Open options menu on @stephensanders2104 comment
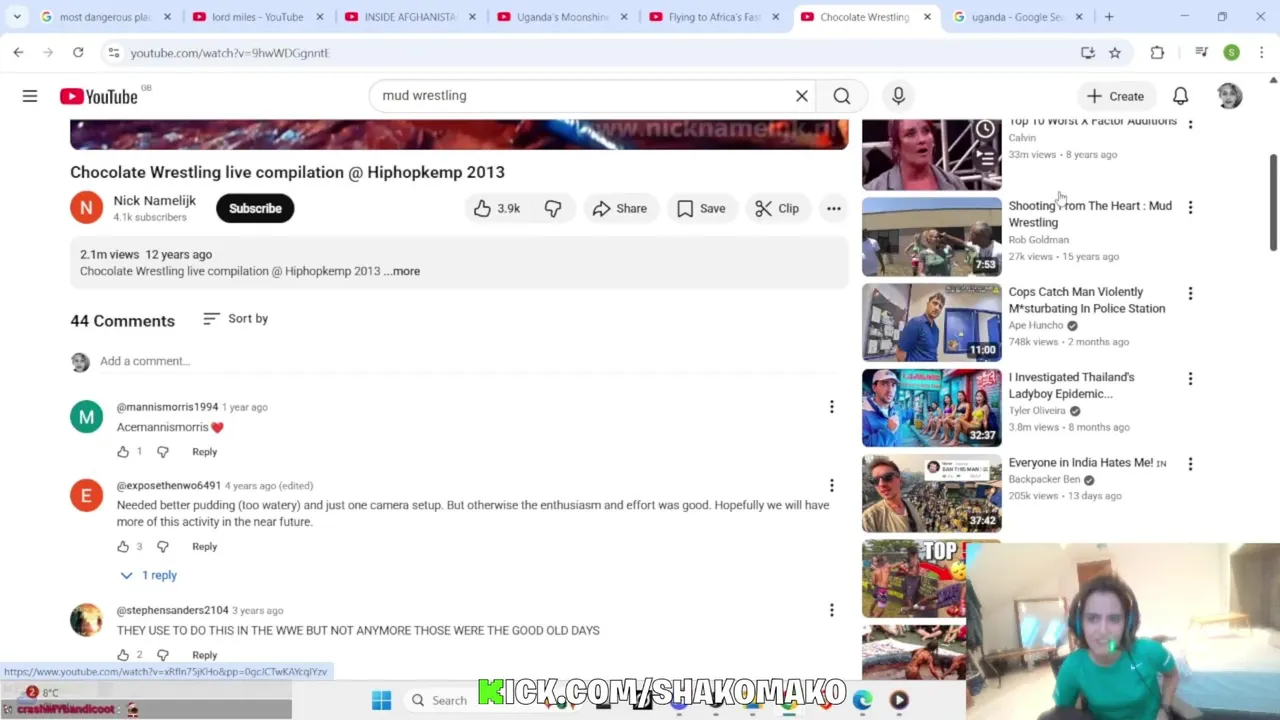The height and width of the screenshot is (720, 1280). point(831,610)
